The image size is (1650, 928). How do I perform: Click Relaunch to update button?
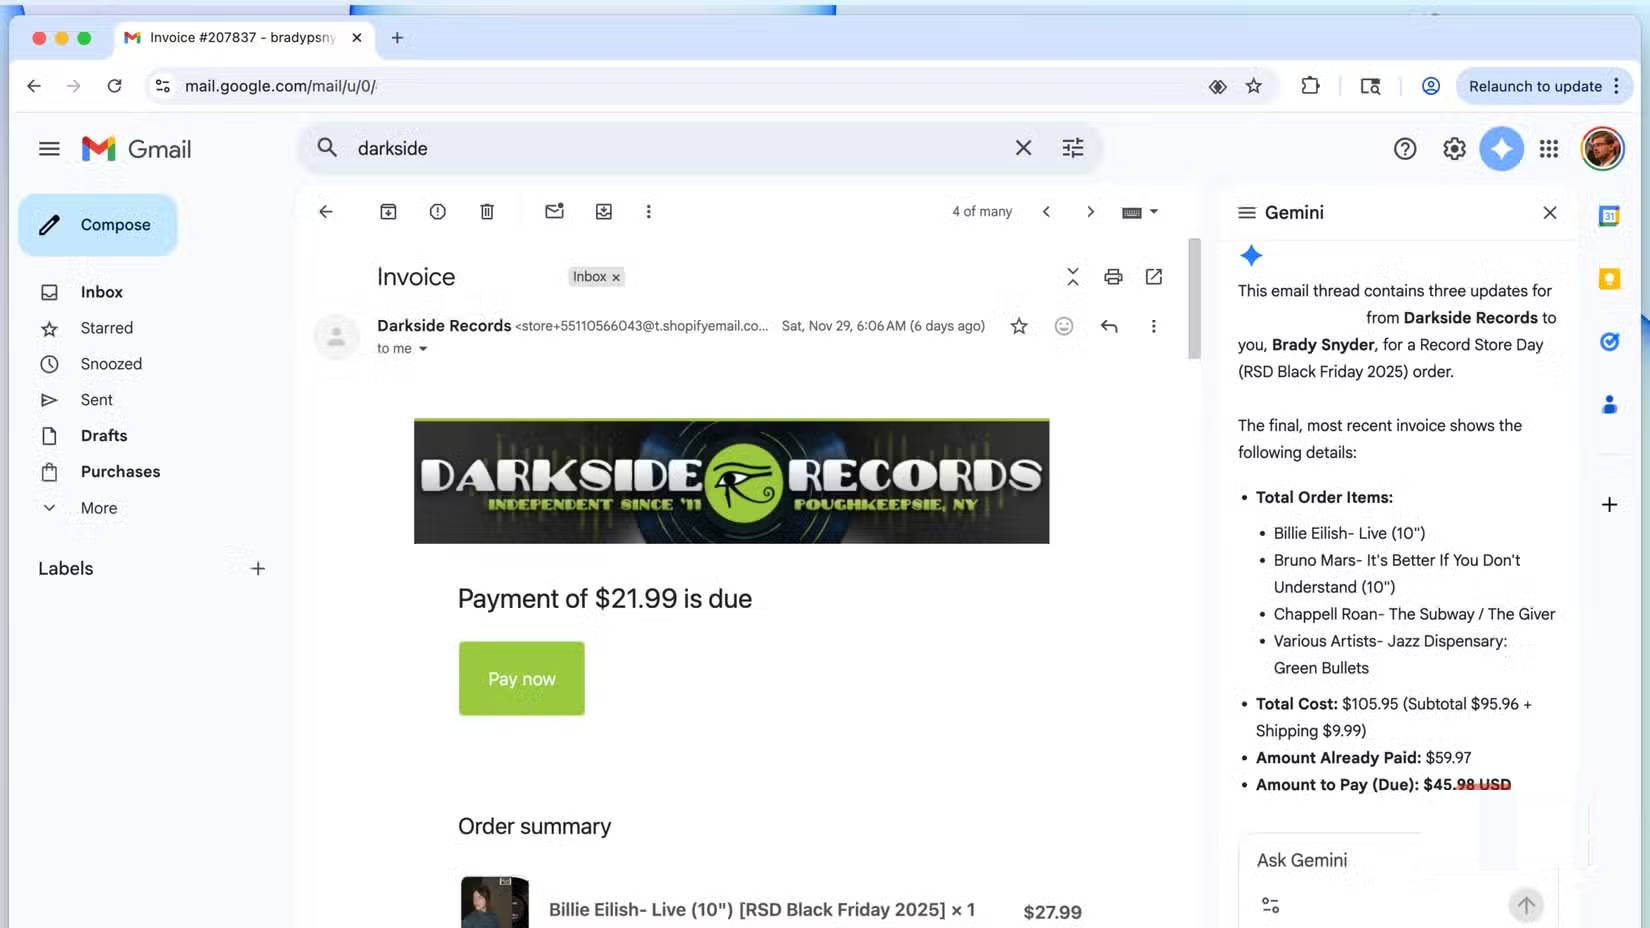click(1543, 86)
